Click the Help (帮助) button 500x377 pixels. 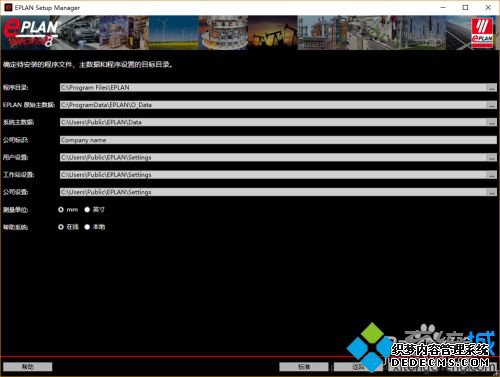[x=28, y=367]
